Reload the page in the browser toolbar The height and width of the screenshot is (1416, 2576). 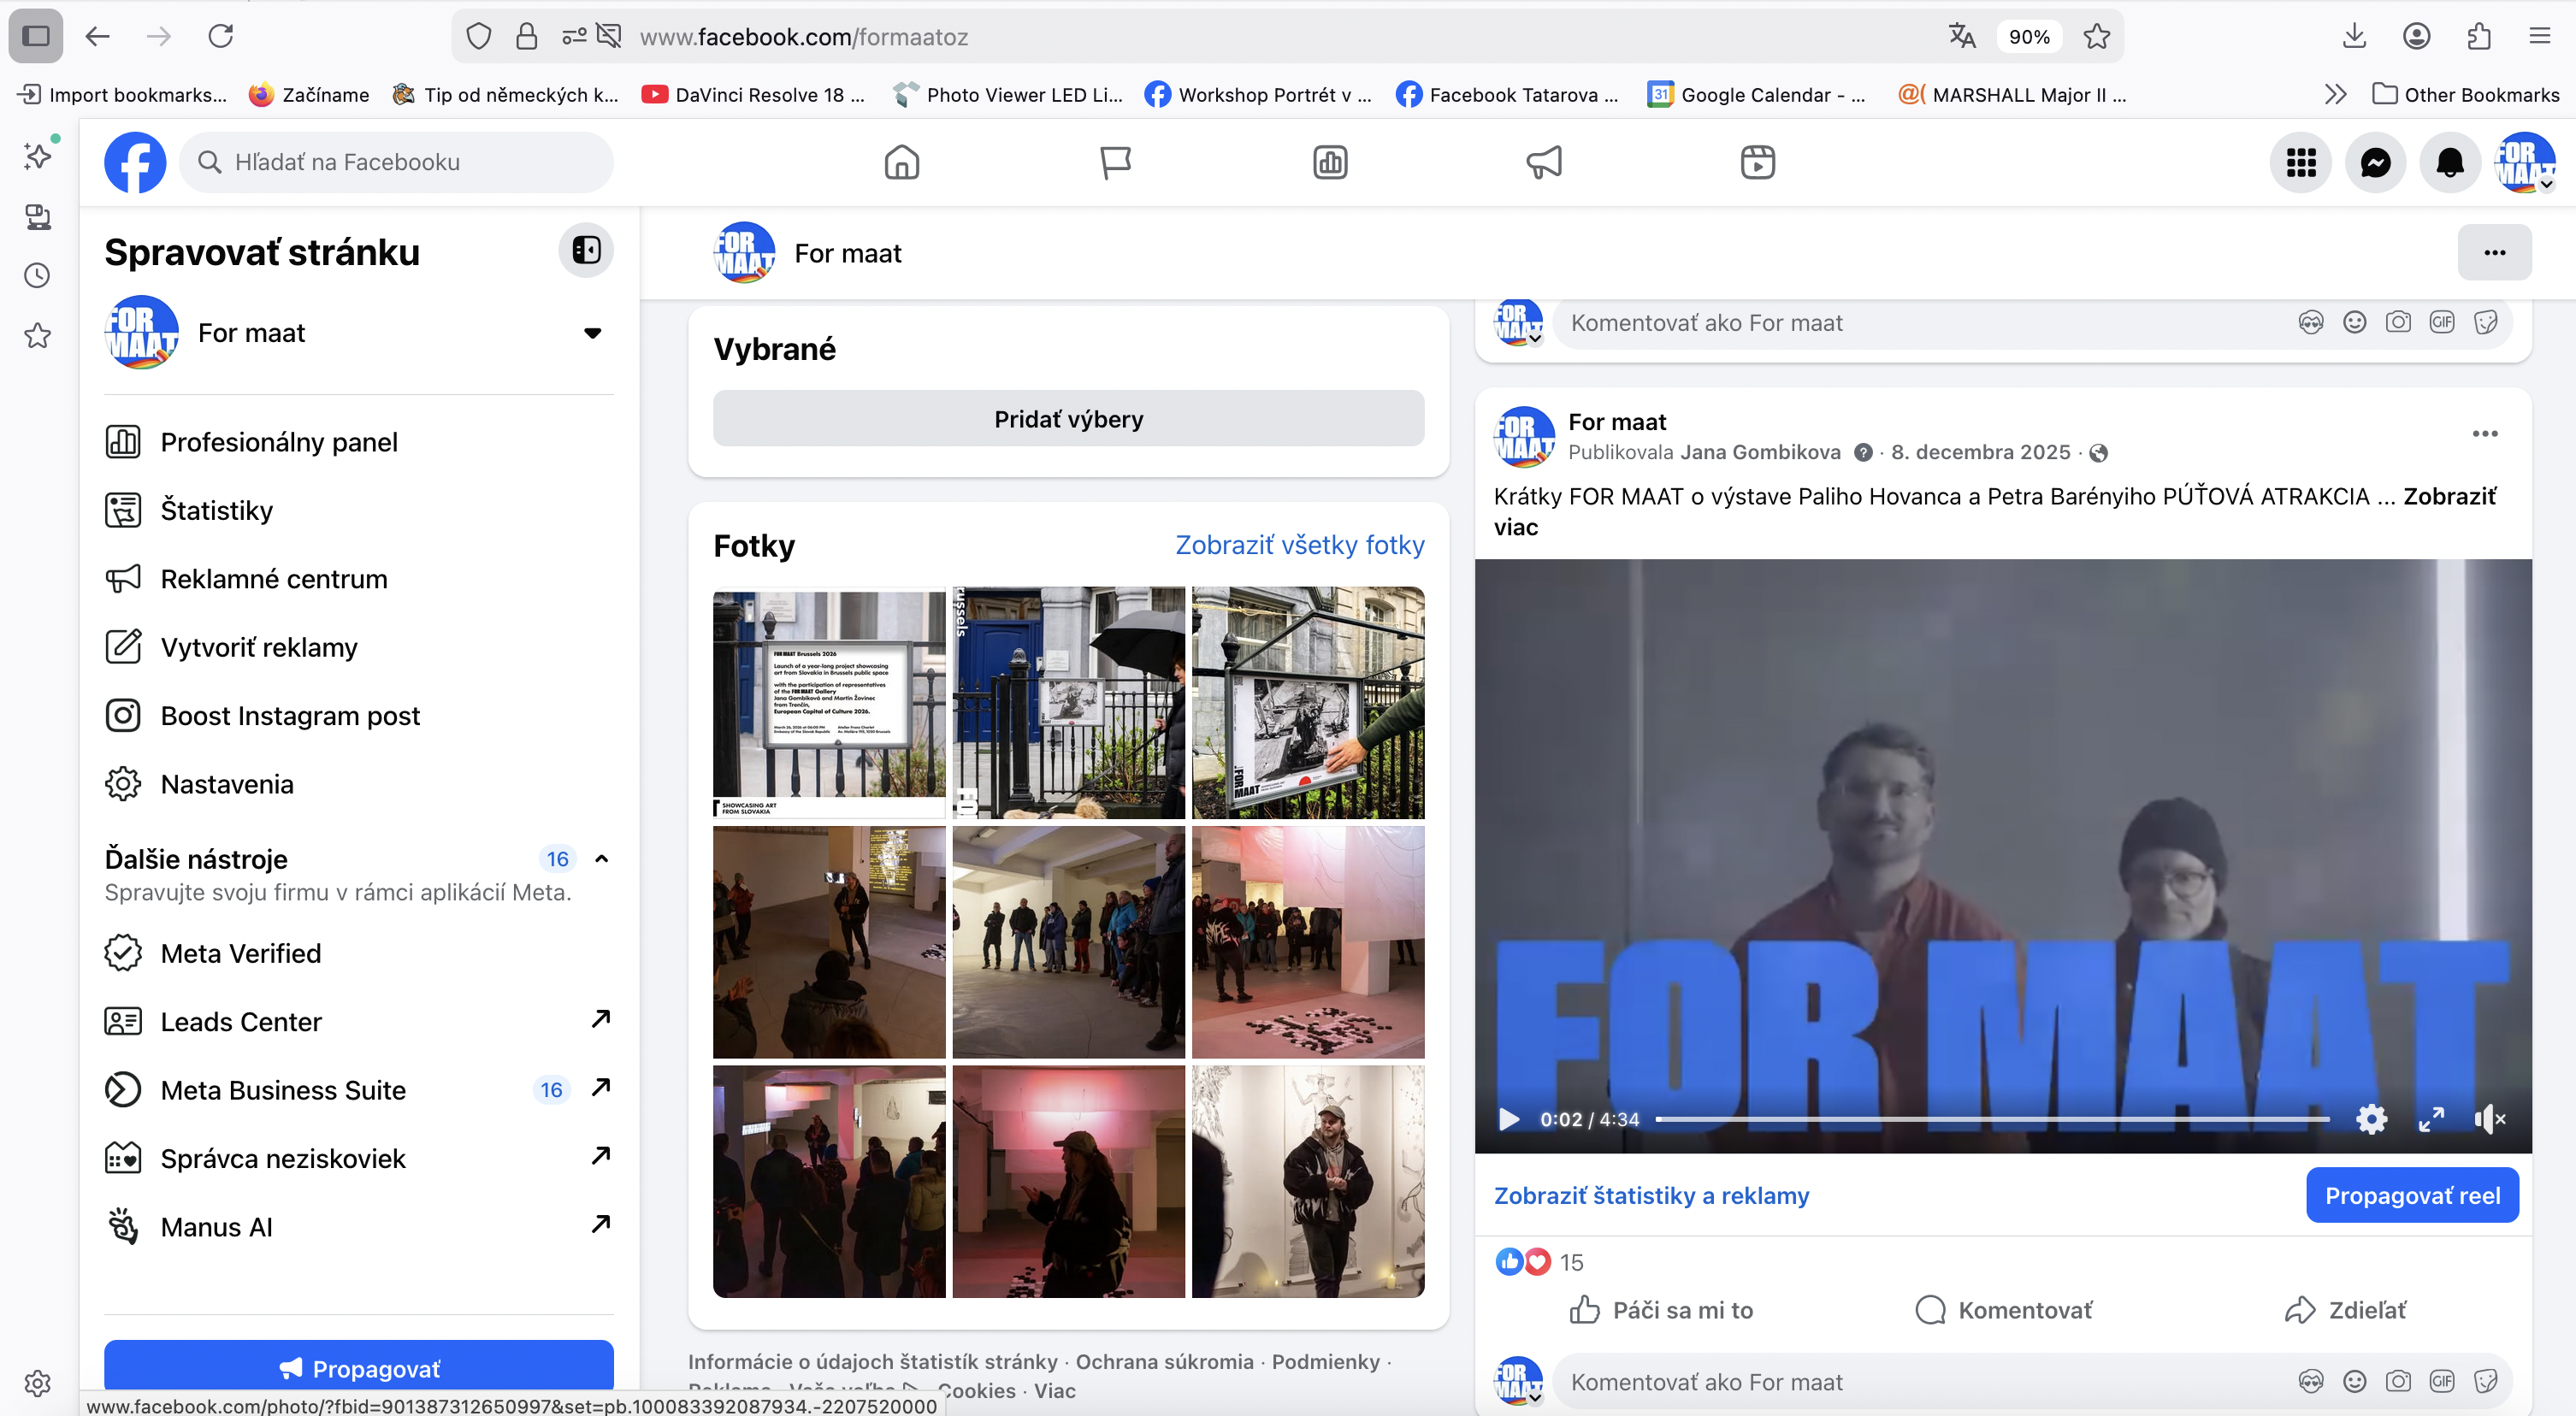(x=220, y=37)
